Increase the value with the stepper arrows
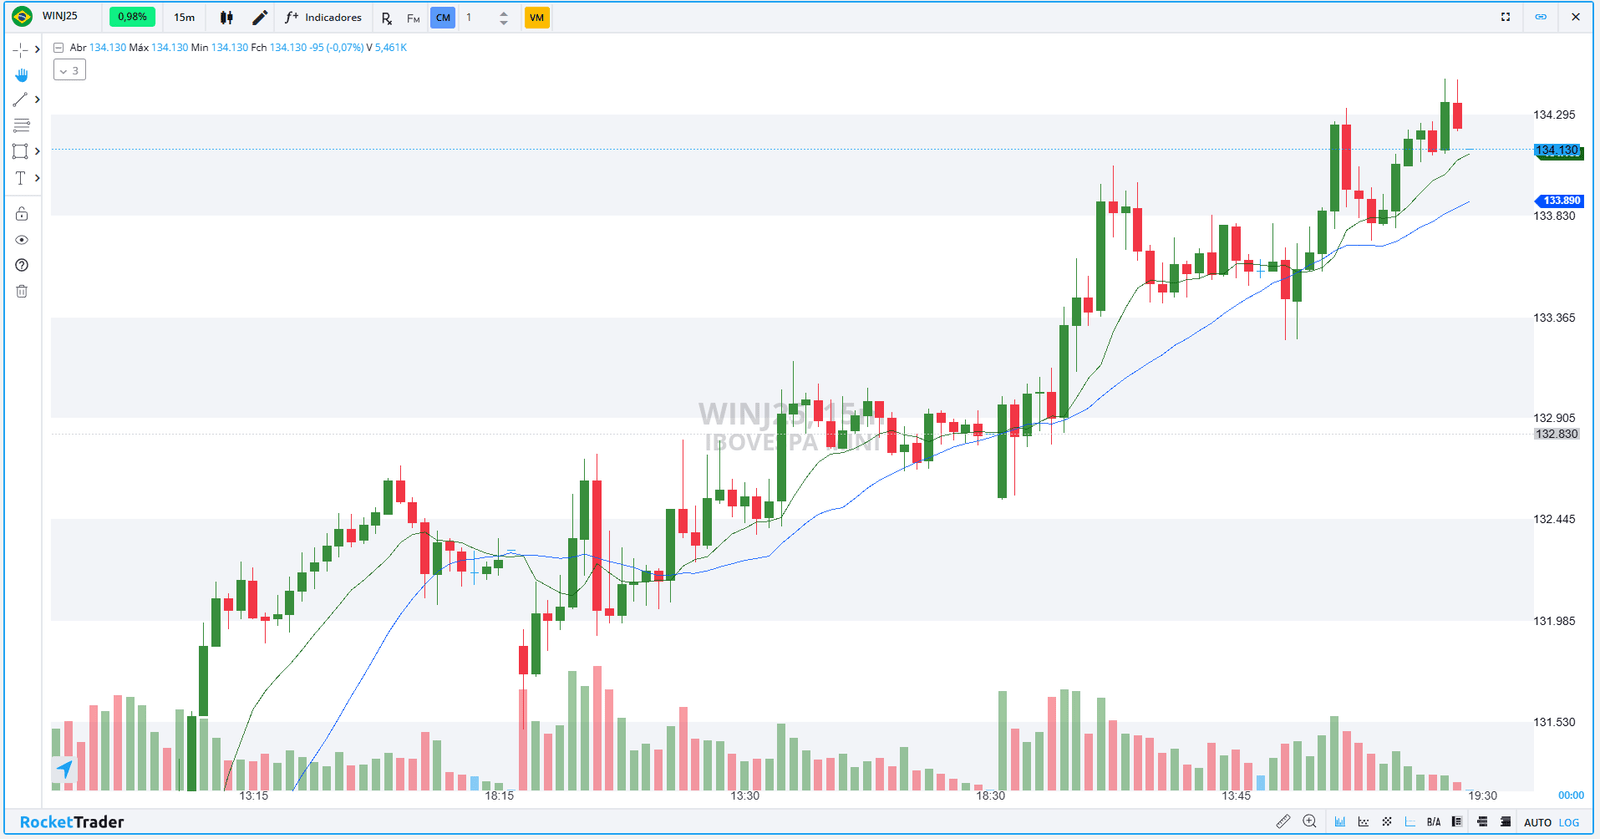This screenshot has height=839, width=1600. 502,13
